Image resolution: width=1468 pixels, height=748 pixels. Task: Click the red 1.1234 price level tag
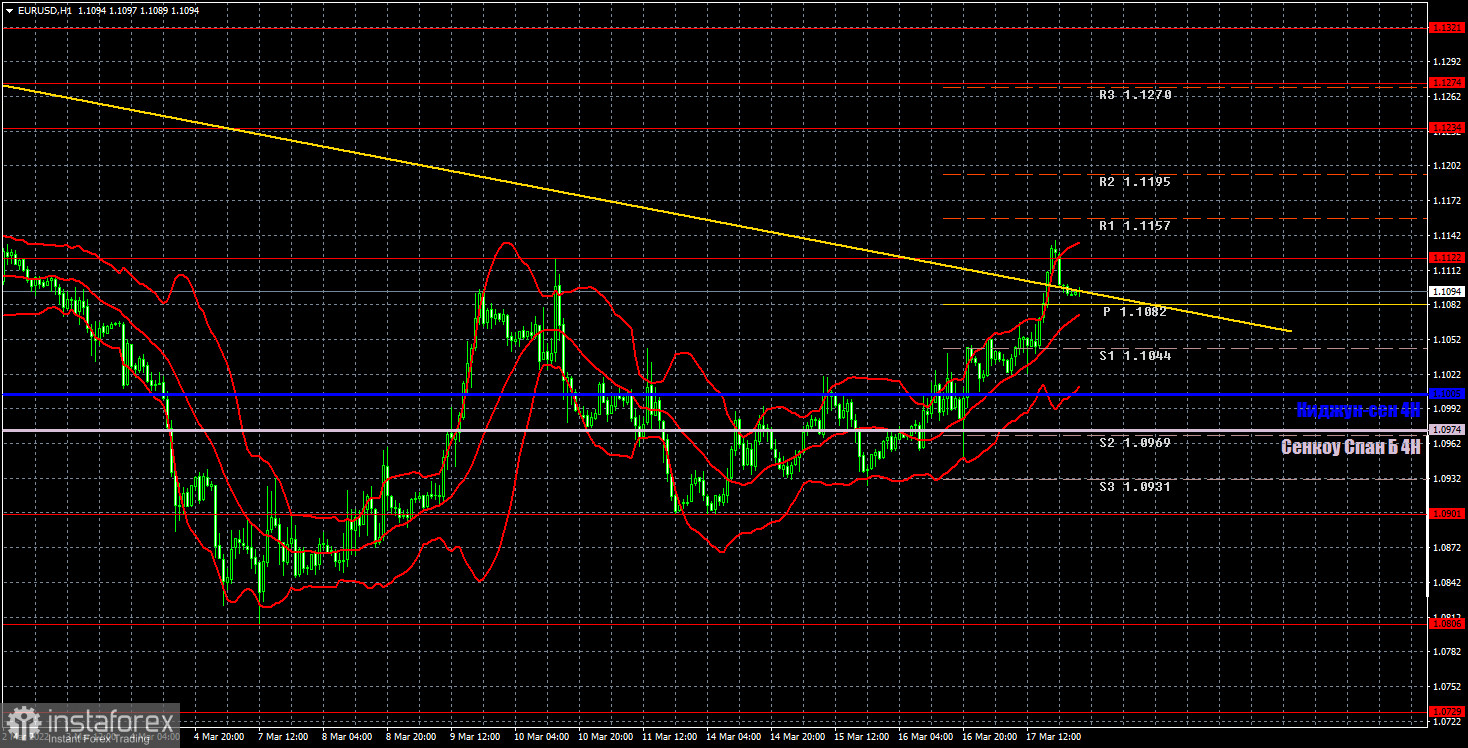(x=1446, y=128)
